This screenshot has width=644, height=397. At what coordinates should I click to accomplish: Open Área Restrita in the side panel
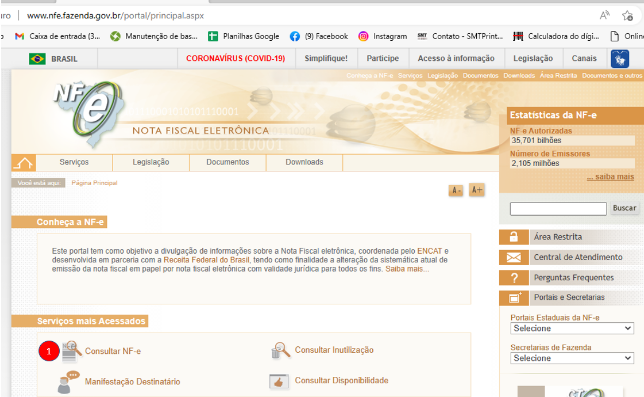[558, 237]
